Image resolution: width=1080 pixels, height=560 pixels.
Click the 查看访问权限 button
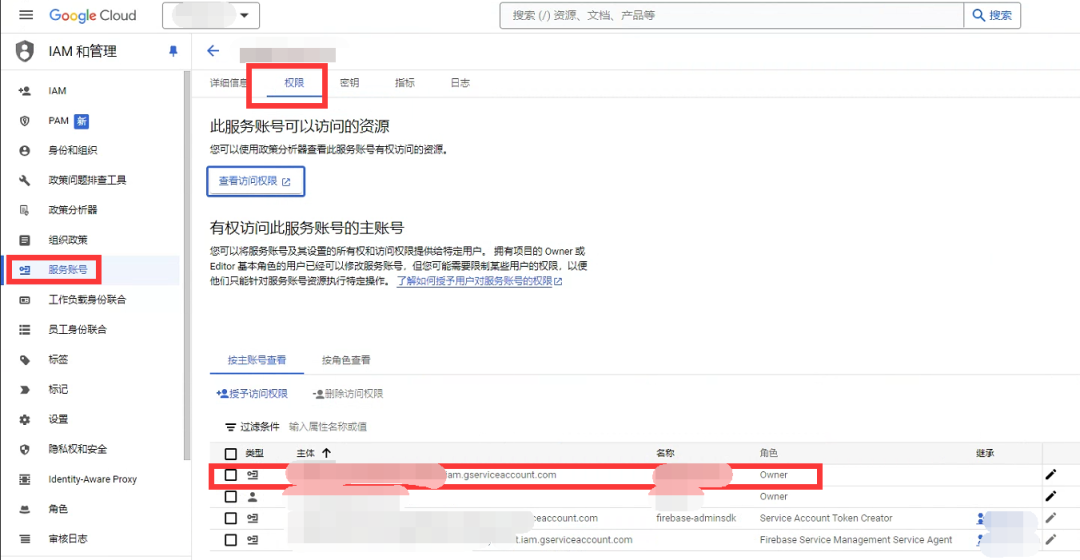(256, 181)
